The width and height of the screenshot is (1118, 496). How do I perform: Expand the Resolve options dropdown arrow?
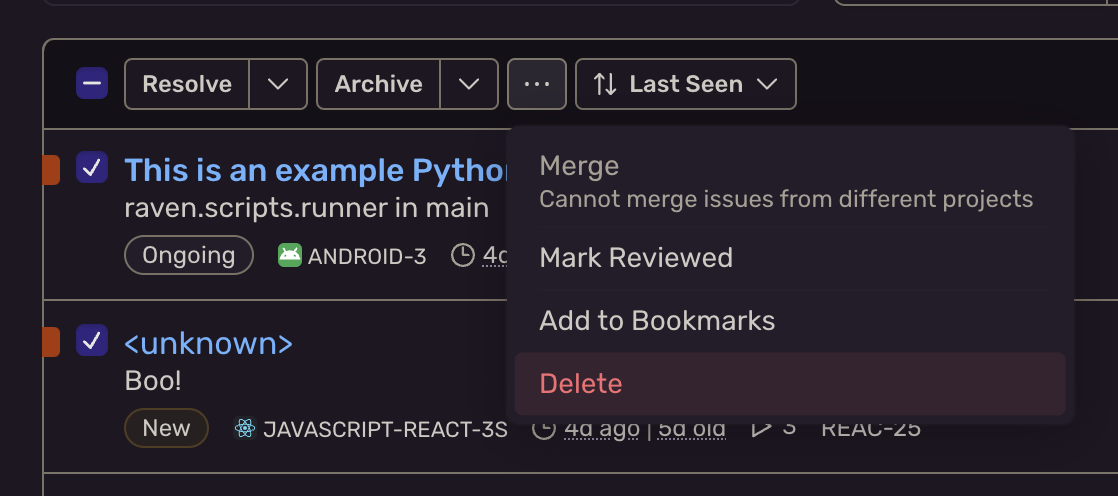(278, 84)
